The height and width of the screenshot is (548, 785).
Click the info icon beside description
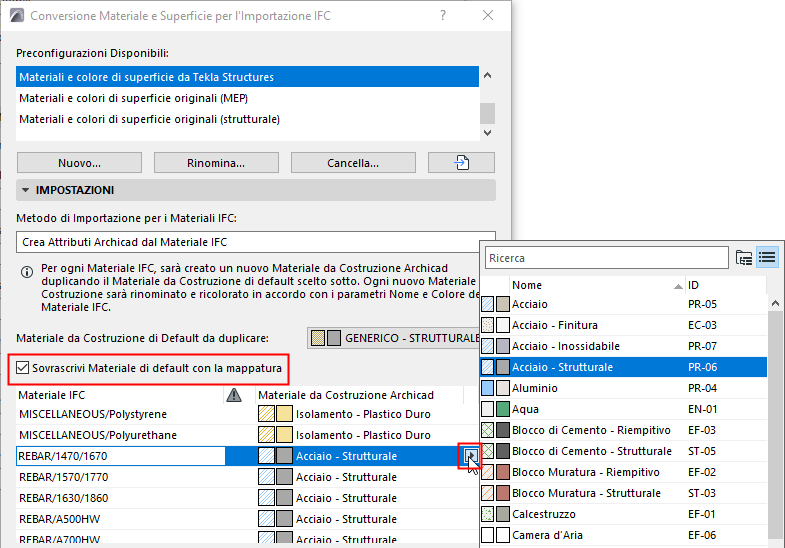tap(27, 272)
